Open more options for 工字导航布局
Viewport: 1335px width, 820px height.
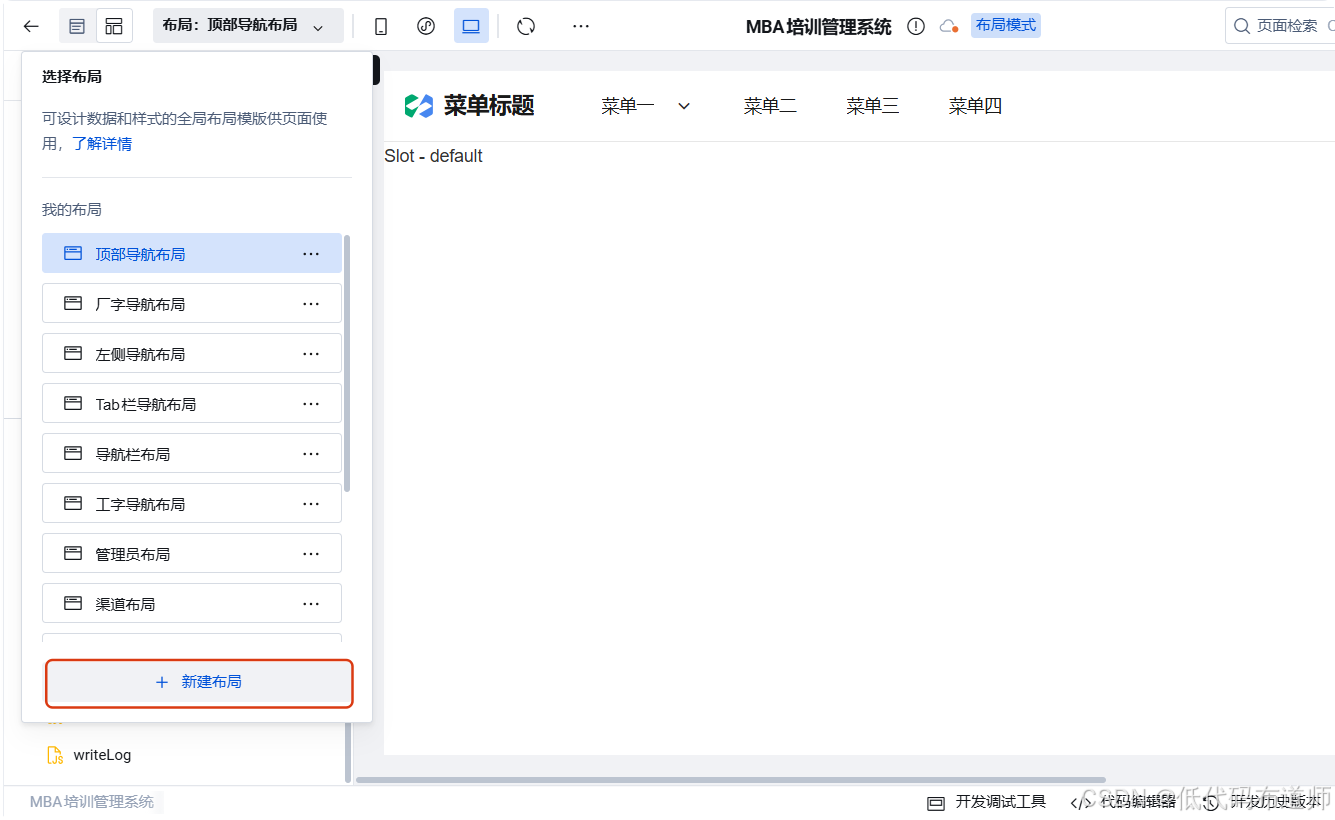tap(311, 504)
